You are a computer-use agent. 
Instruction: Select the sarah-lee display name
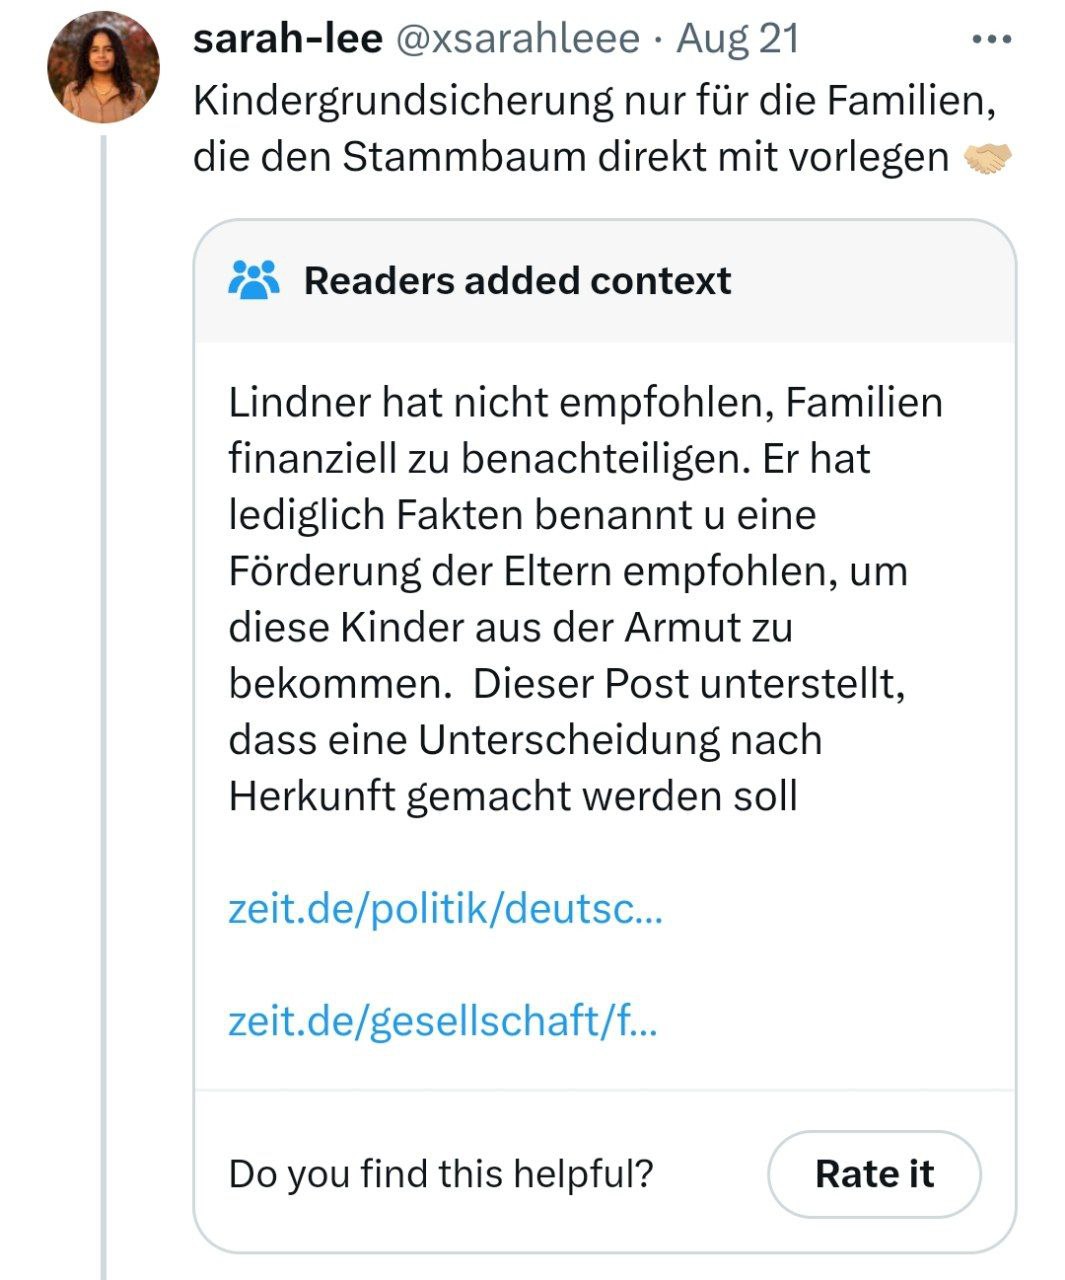tap(288, 39)
